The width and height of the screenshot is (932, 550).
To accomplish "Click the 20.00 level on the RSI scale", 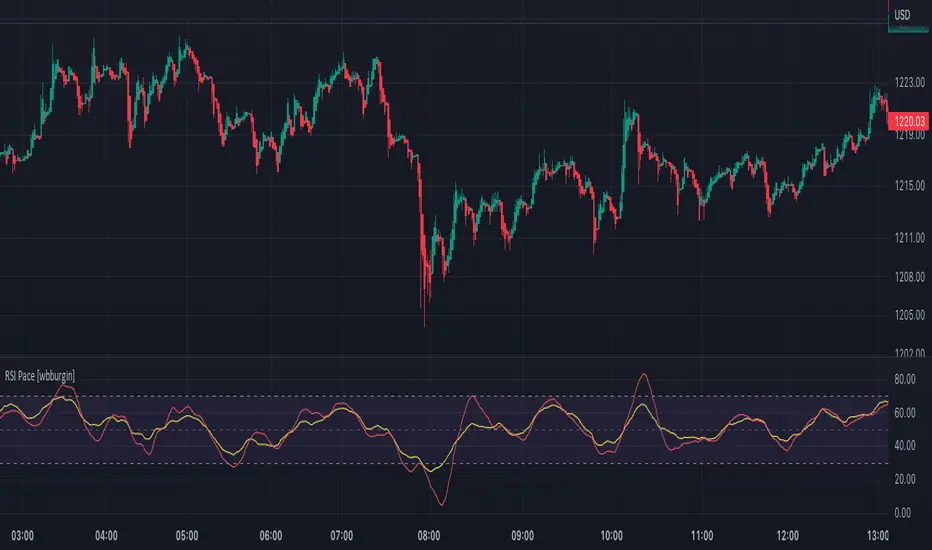I will (x=907, y=480).
